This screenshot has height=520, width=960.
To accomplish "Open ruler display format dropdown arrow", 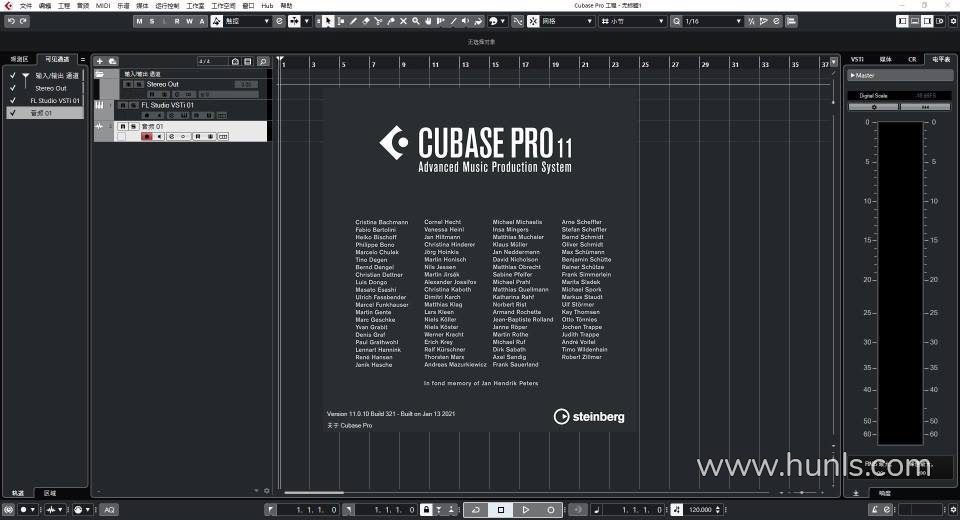I will pyautogui.click(x=834, y=62).
